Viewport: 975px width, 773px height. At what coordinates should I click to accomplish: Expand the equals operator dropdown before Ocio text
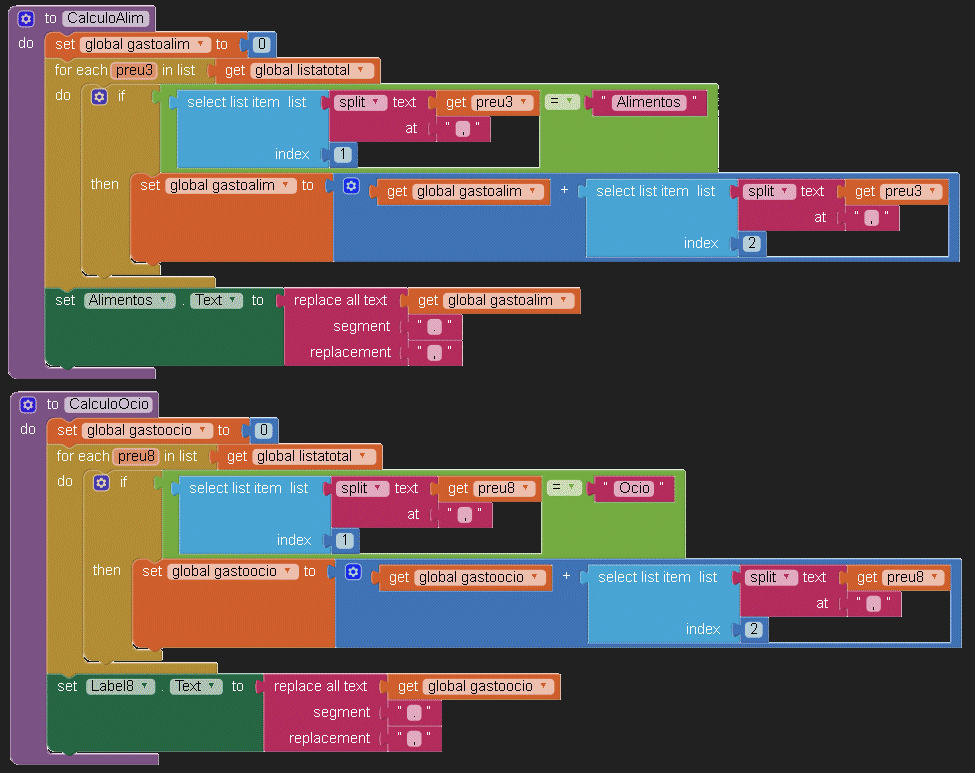[x=565, y=488]
